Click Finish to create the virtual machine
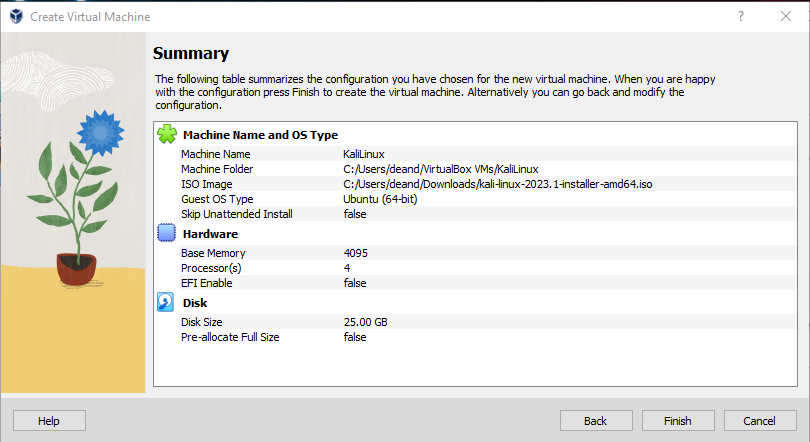810x442 pixels. tap(678, 421)
